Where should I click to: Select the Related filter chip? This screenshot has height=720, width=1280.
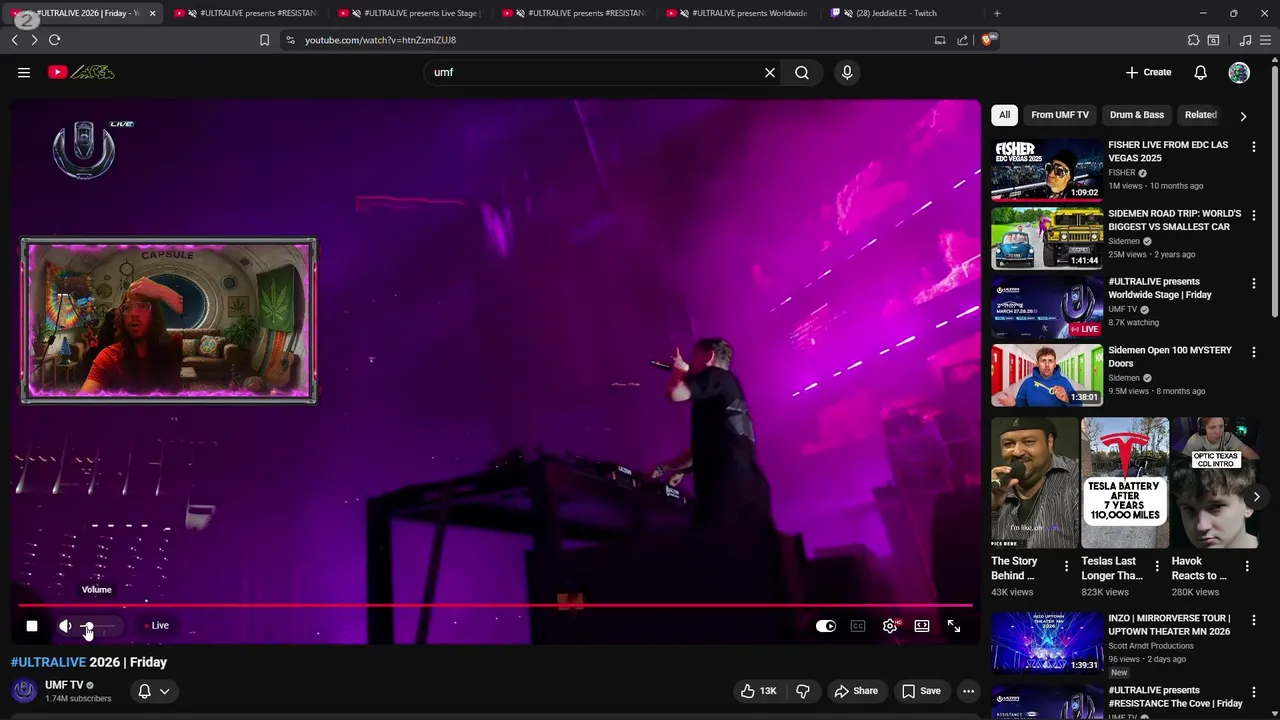[x=1200, y=115]
